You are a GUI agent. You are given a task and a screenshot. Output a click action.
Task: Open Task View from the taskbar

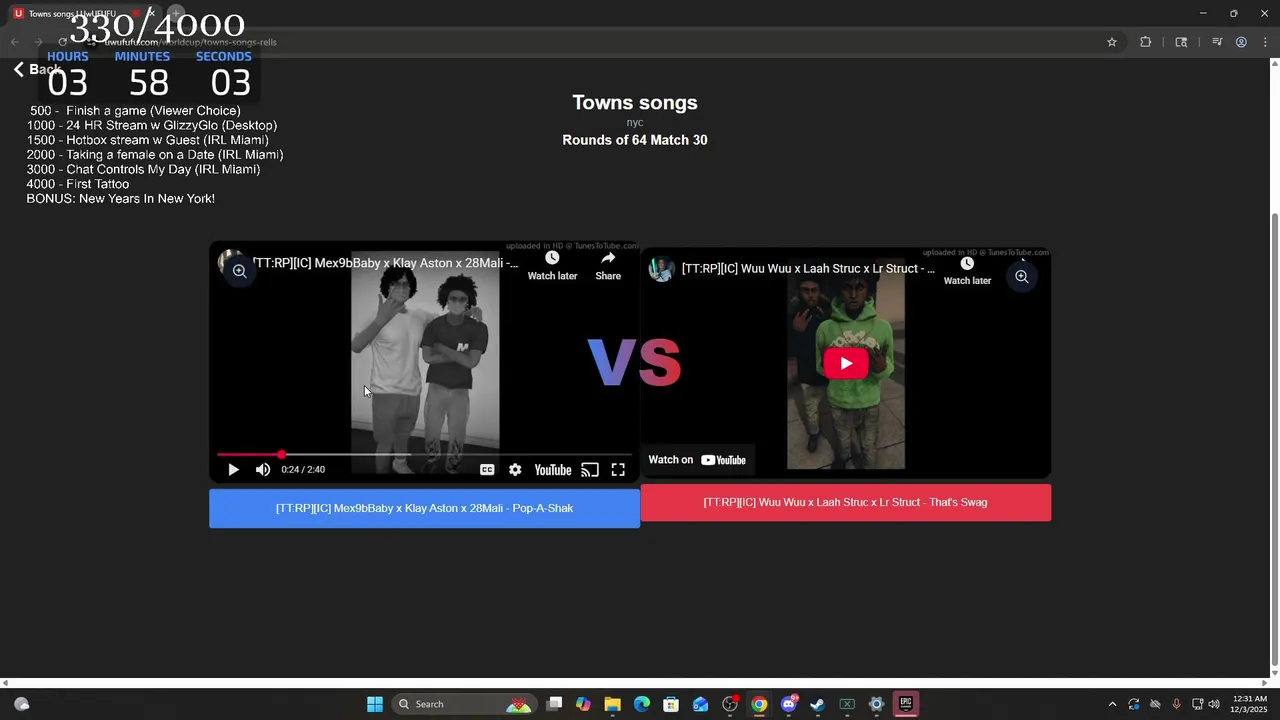pyautogui.click(x=555, y=704)
